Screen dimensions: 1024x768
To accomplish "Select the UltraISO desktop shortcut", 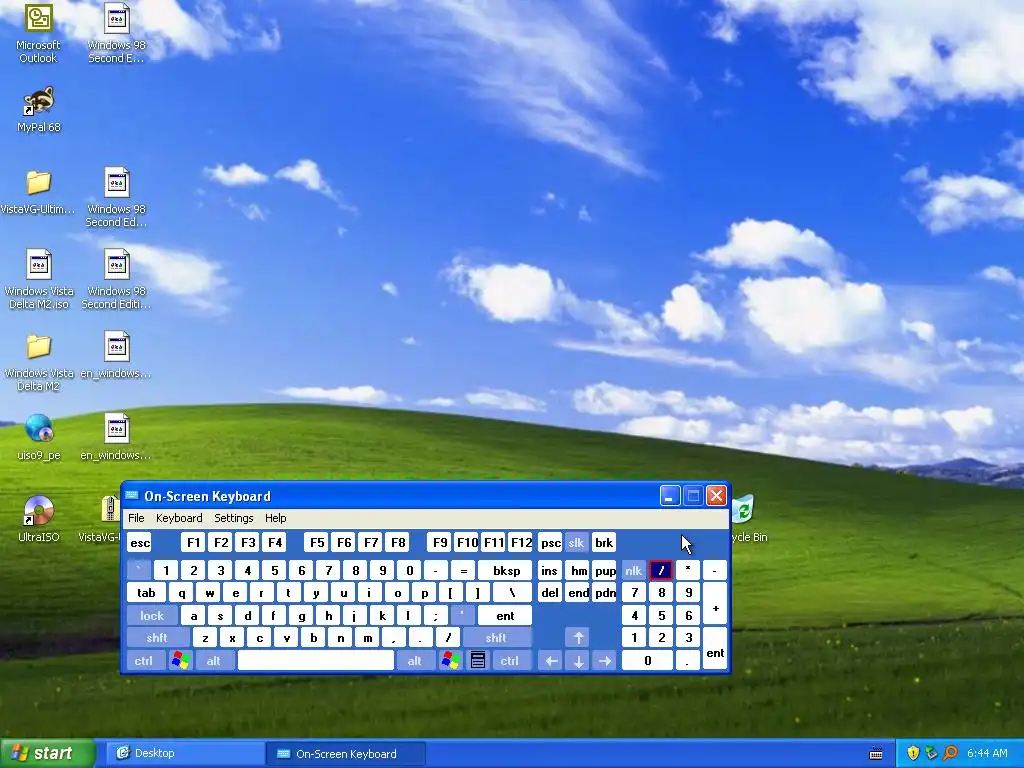I will click(39, 519).
